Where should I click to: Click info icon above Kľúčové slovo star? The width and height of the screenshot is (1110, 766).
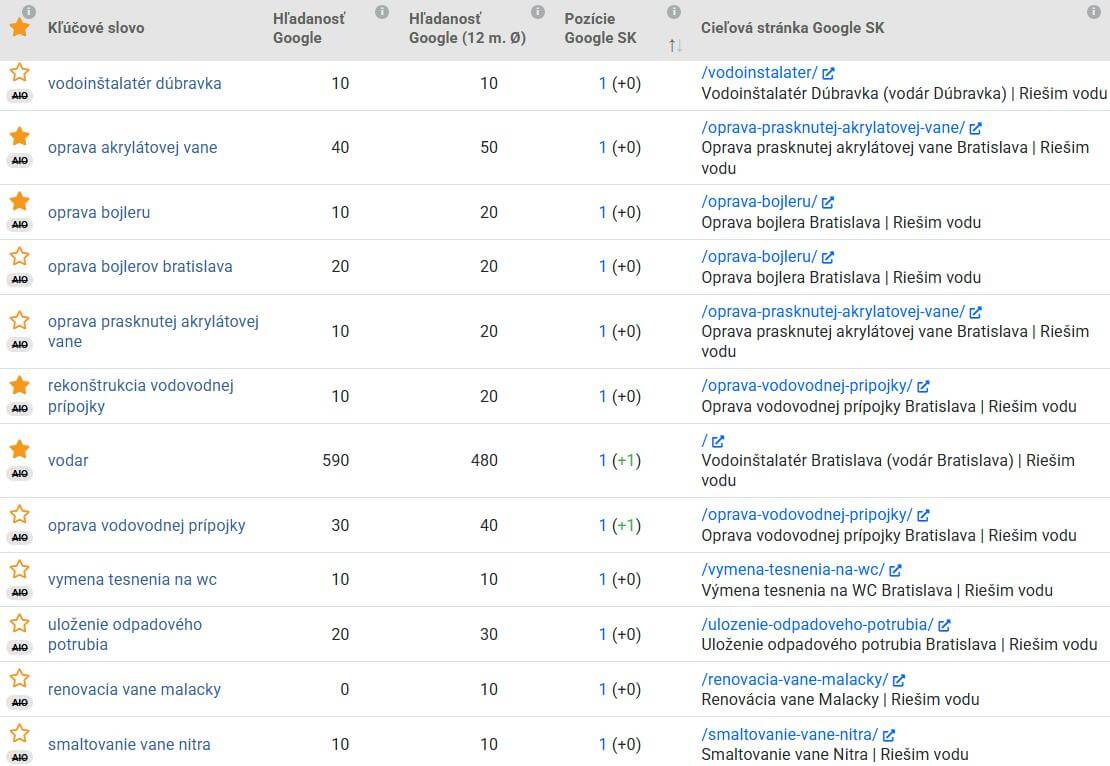click(x=29, y=12)
